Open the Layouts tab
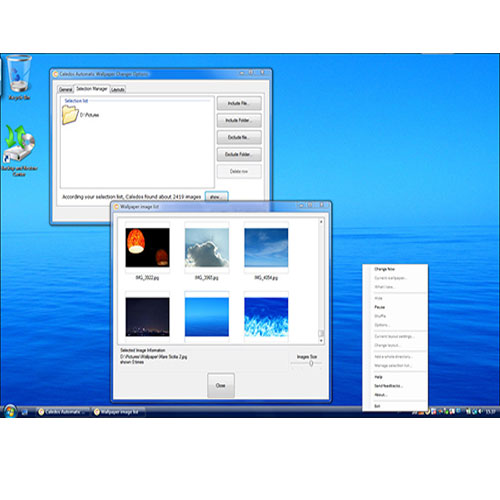 point(118,89)
